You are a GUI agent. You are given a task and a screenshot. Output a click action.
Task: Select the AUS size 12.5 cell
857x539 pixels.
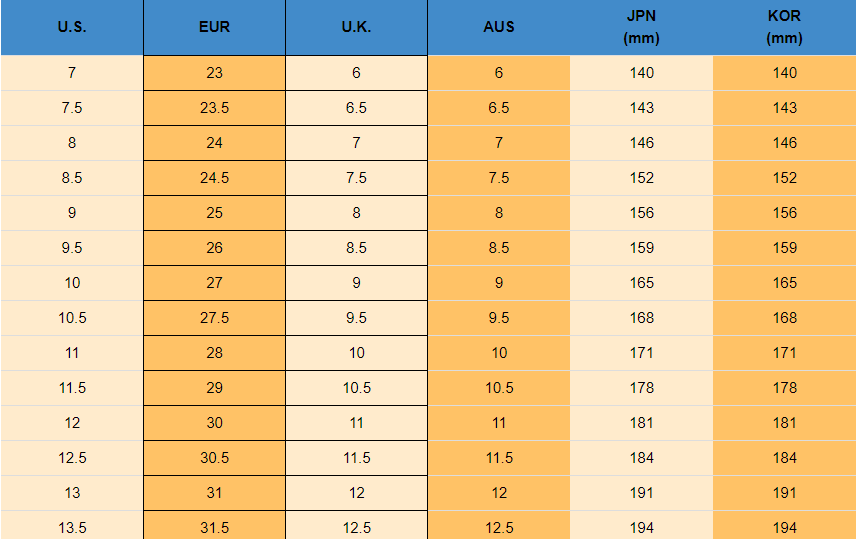[499, 527]
